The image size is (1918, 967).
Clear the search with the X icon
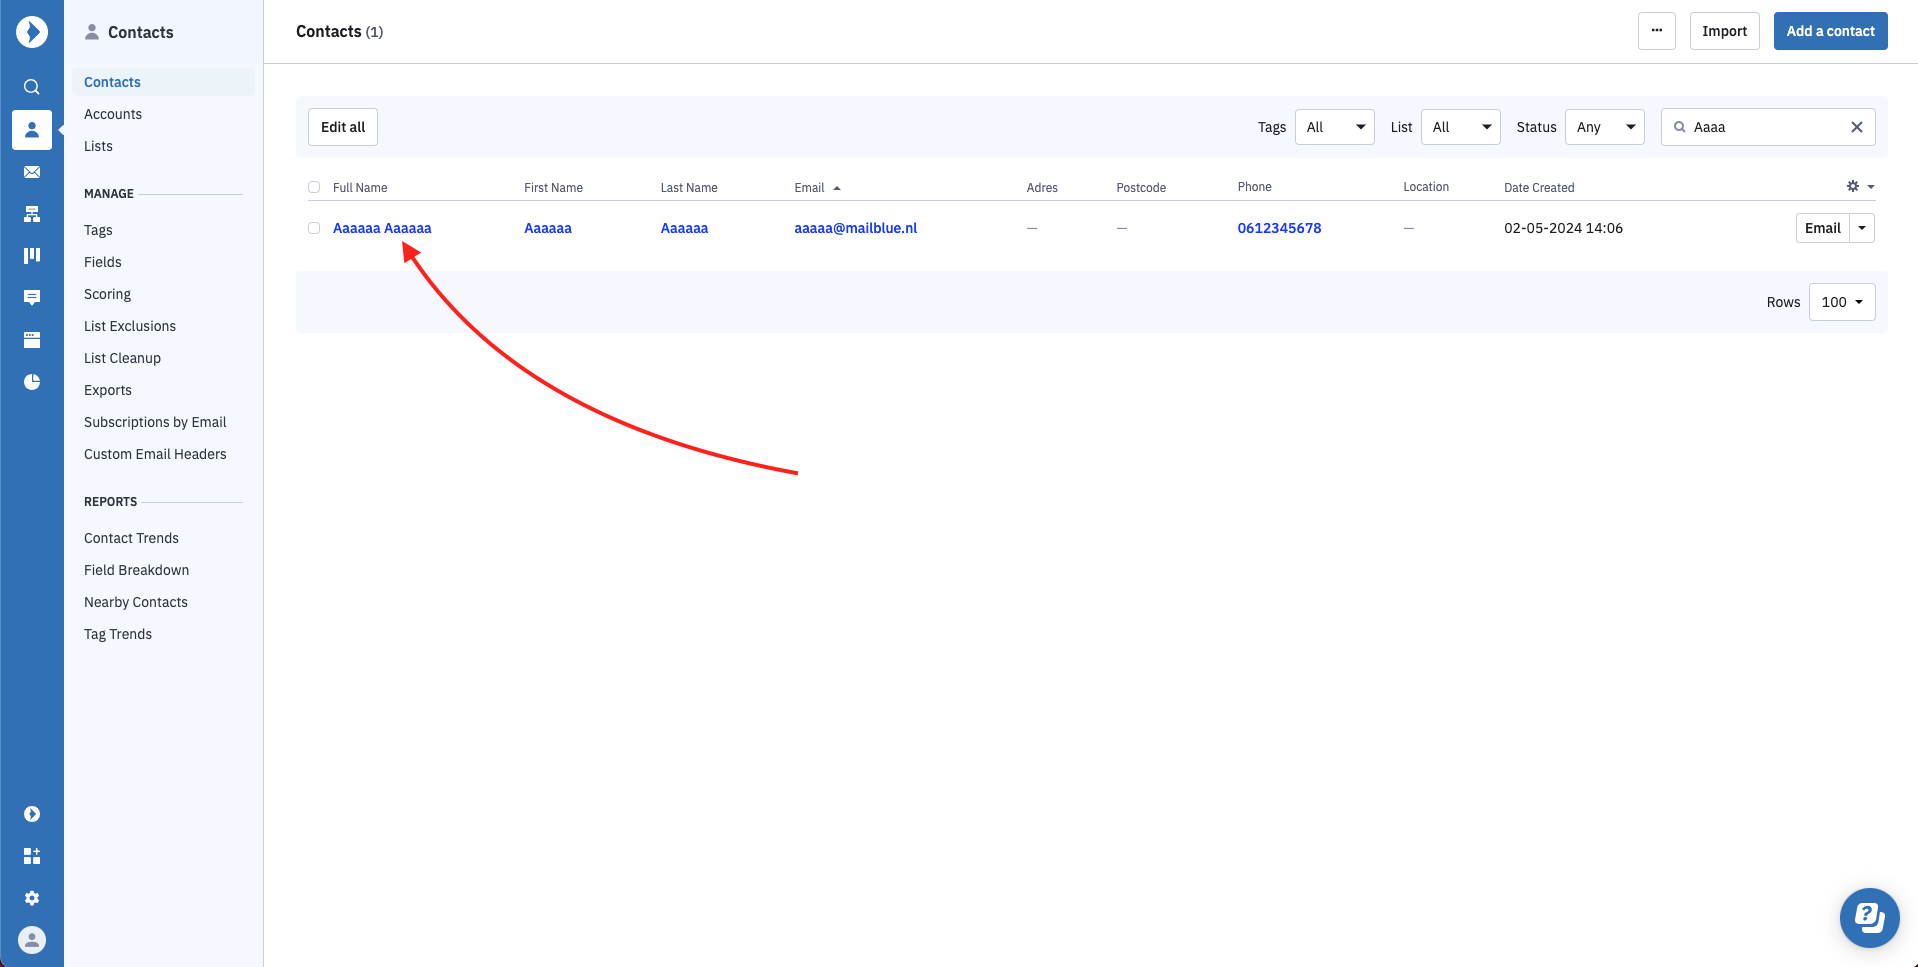[x=1856, y=127]
